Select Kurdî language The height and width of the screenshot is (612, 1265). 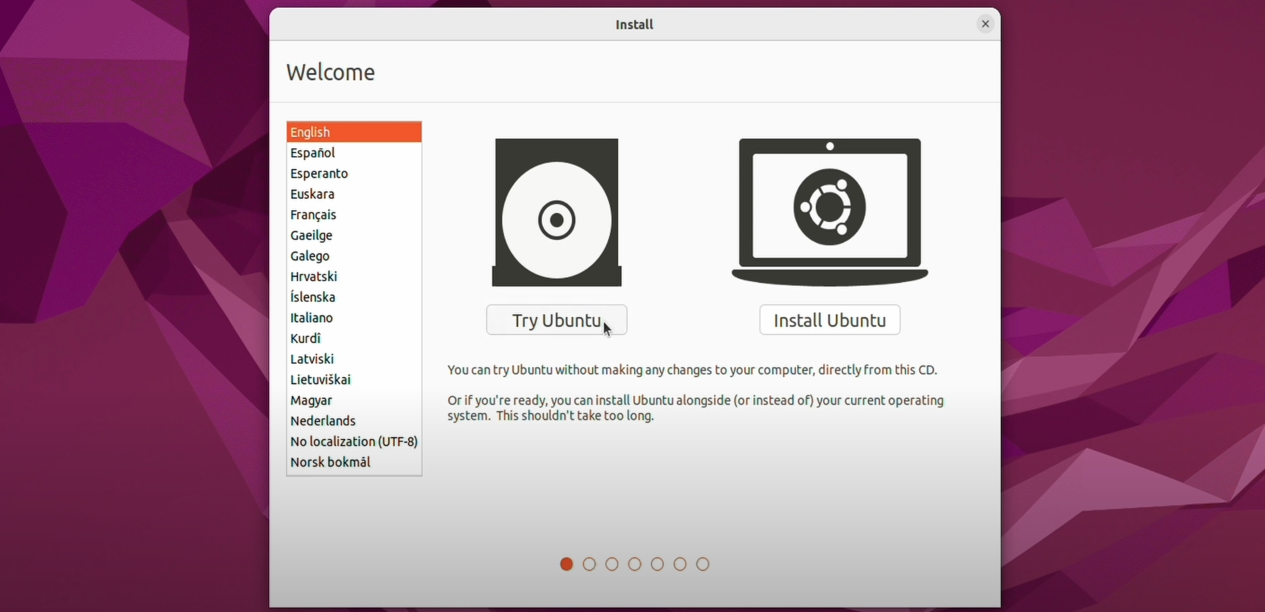tap(354, 339)
